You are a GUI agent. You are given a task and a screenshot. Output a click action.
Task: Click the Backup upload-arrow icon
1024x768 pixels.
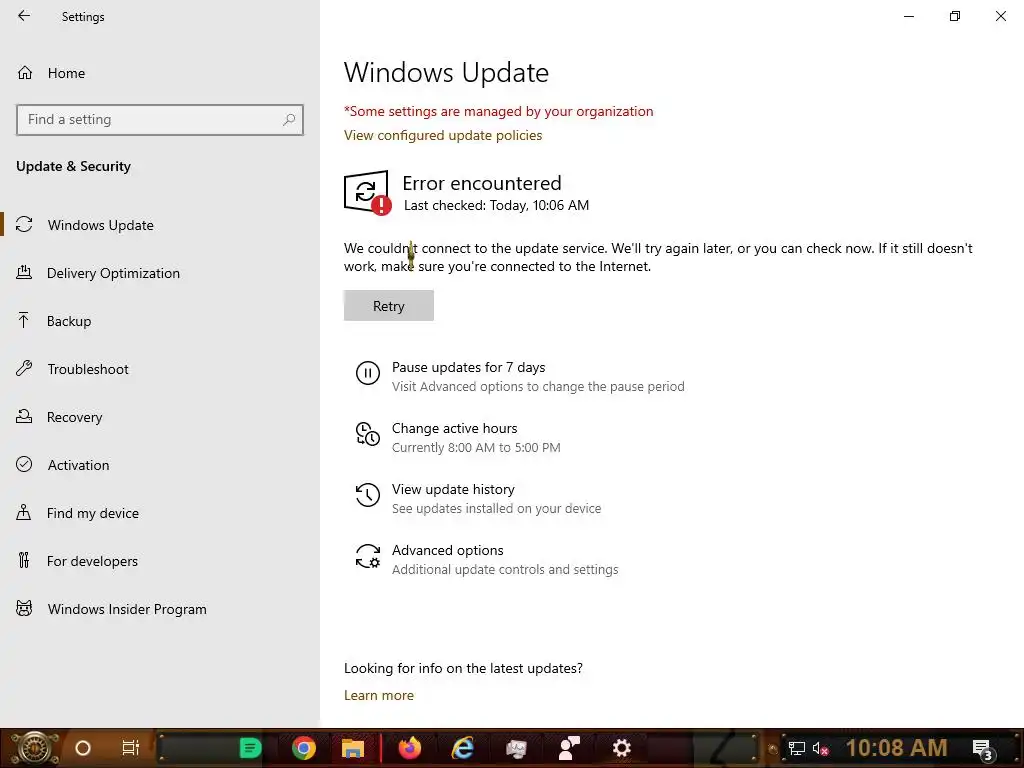click(24, 320)
